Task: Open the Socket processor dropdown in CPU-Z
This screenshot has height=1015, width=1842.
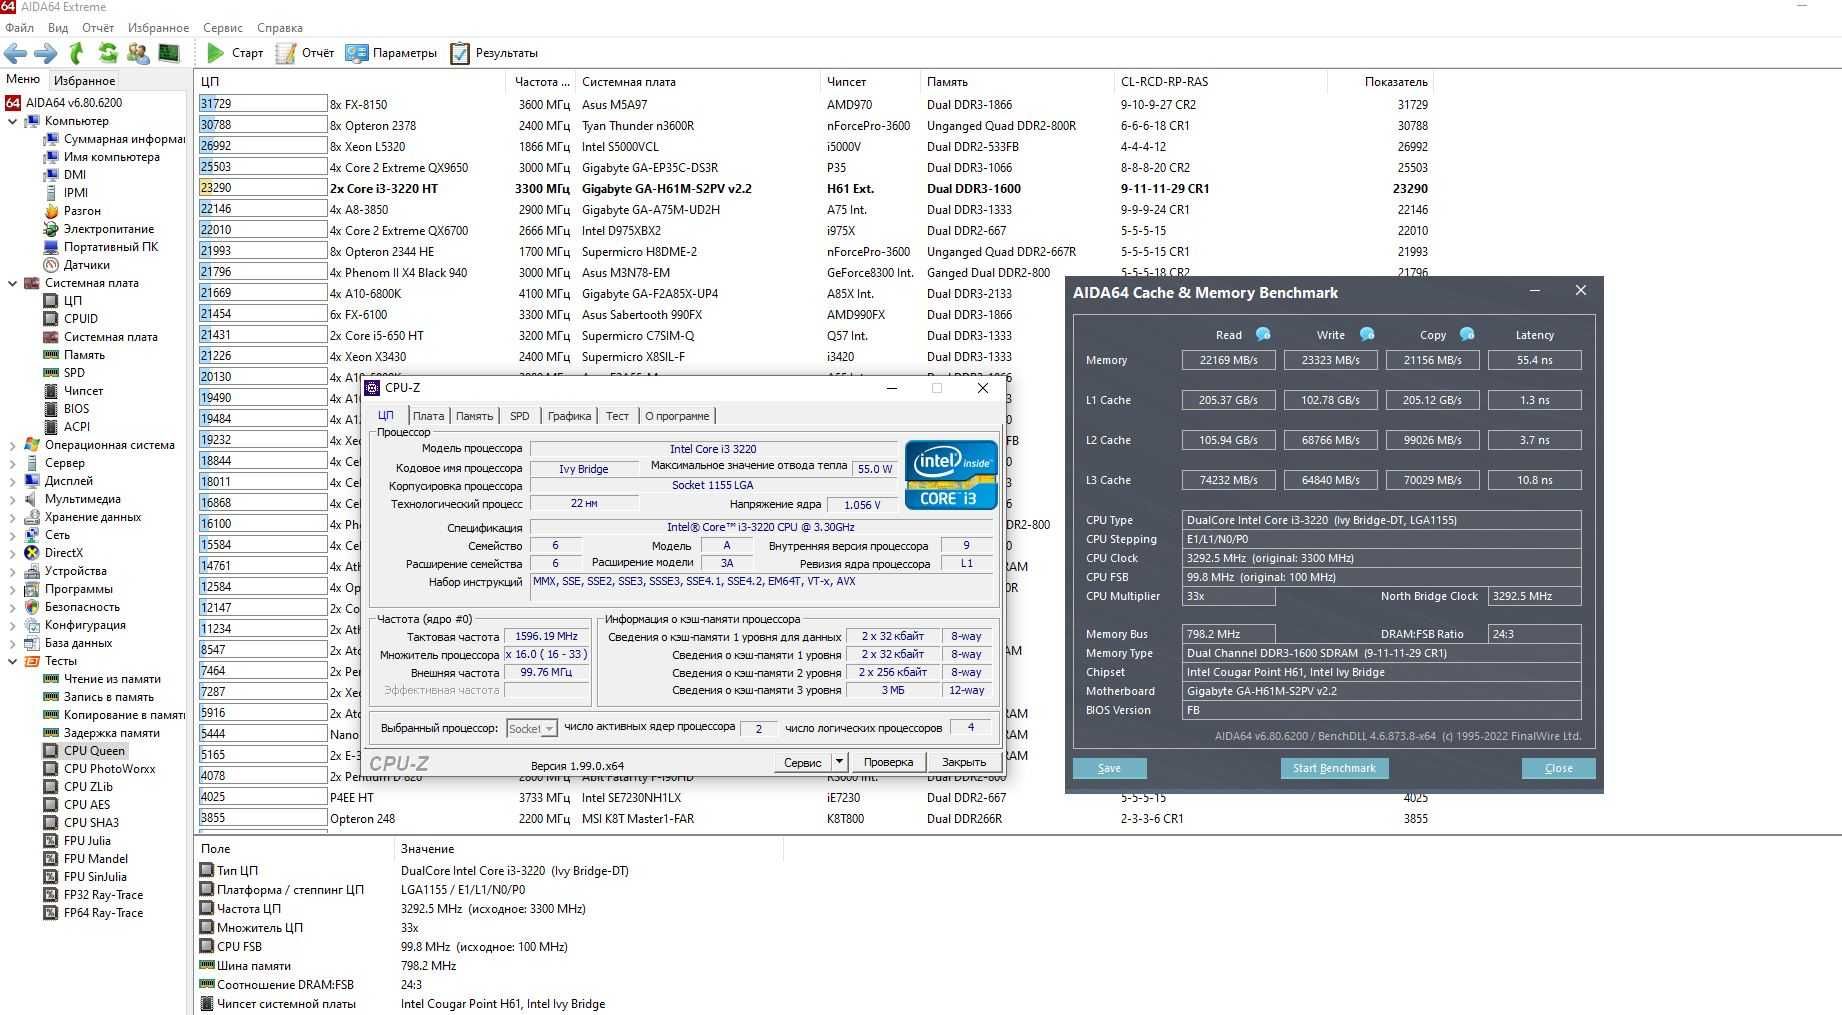Action: click(532, 728)
